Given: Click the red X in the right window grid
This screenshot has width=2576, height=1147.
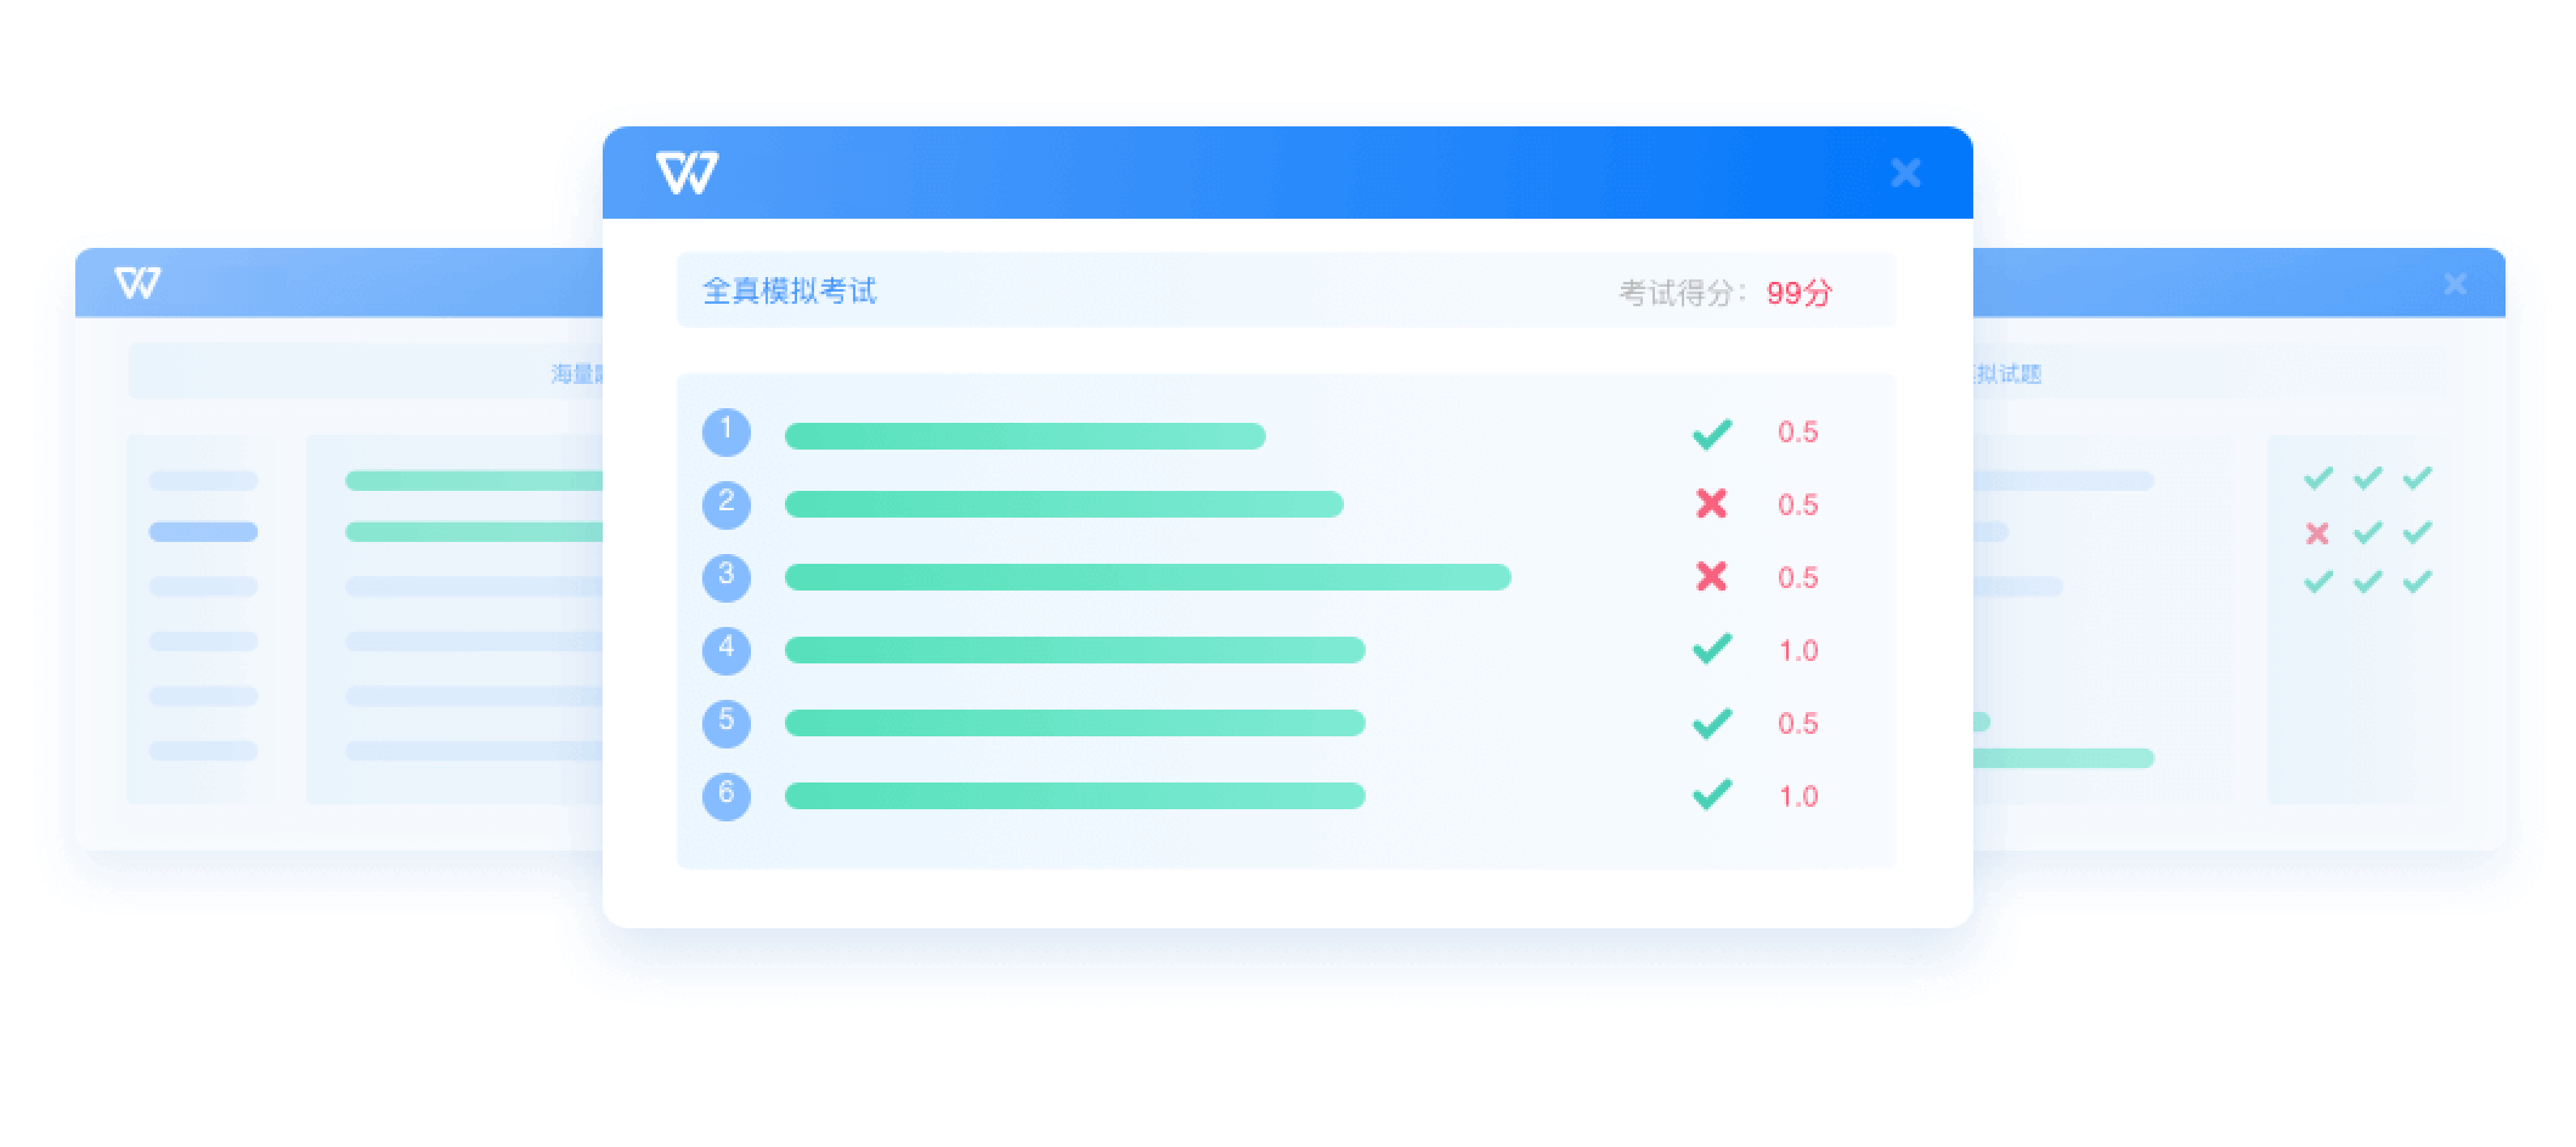Looking at the screenshot, I should pos(2316,534).
